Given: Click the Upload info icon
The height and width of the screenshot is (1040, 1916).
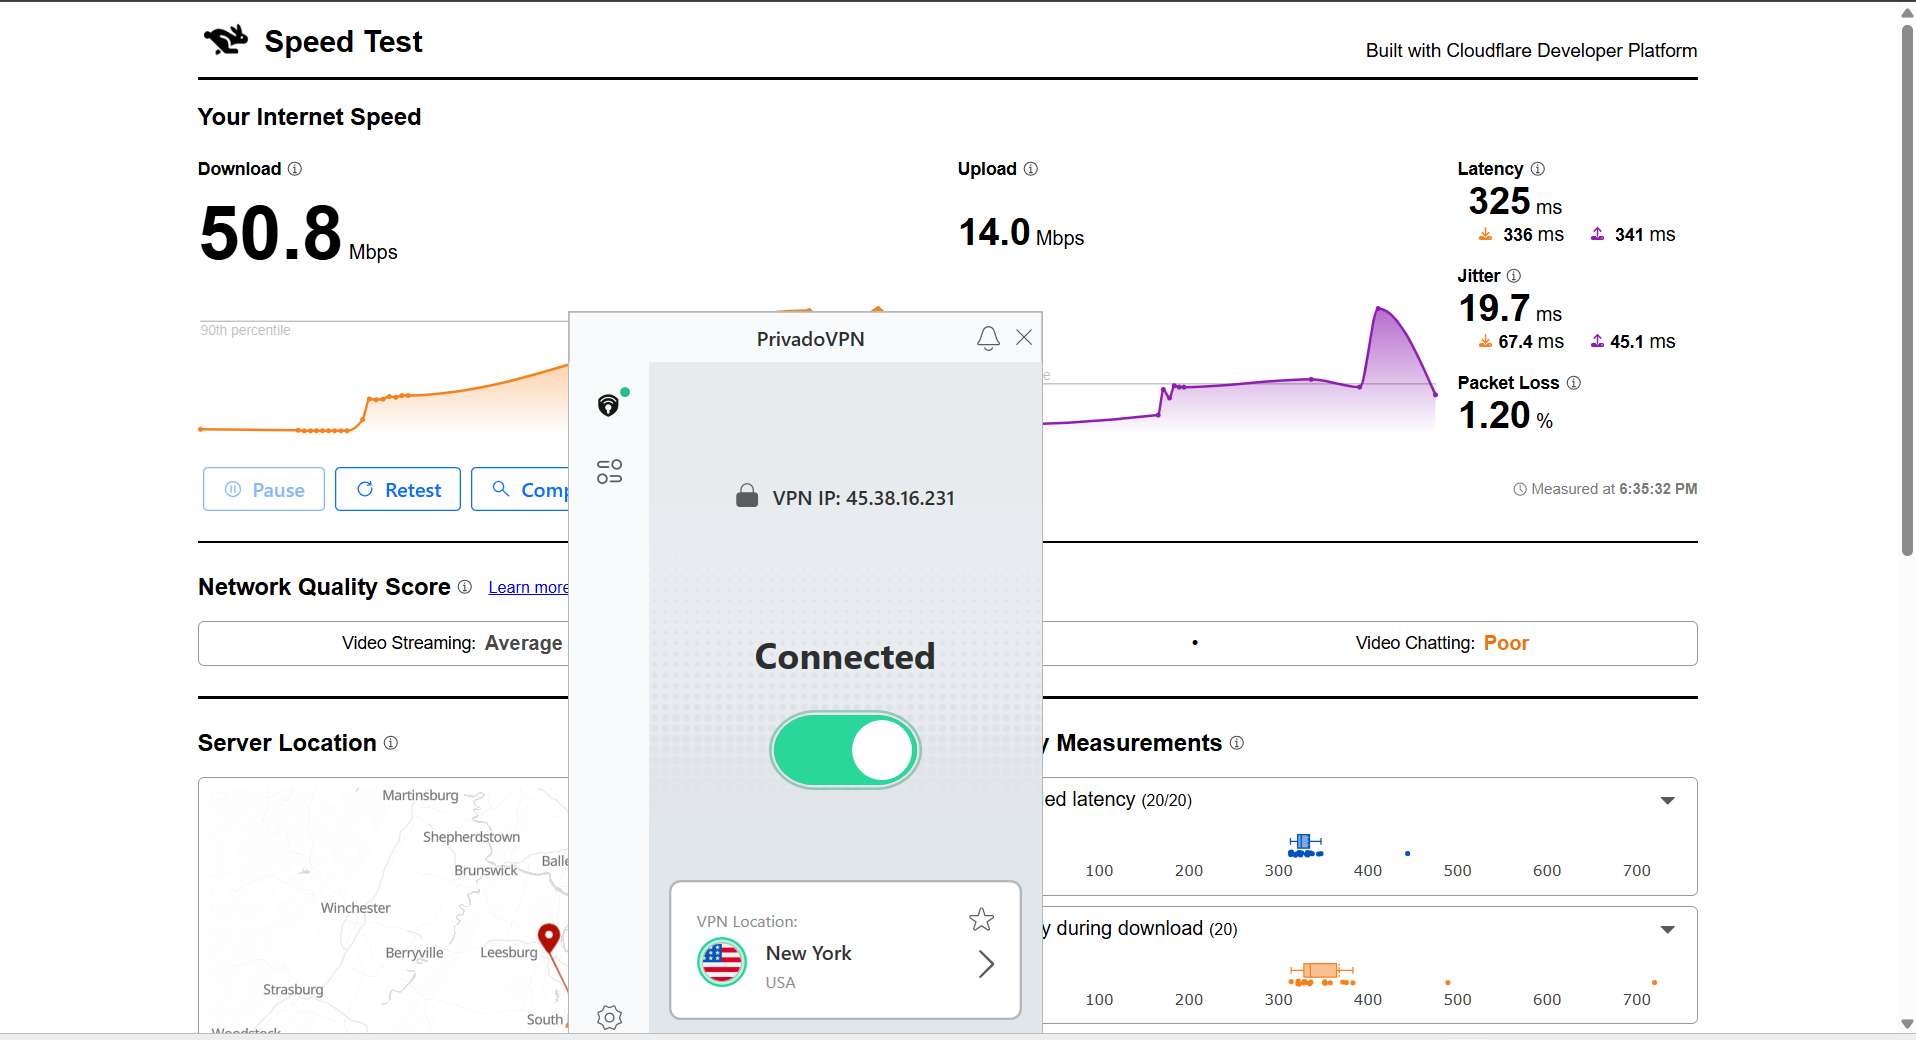Looking at the screenshot, I should click(1031, 169).
